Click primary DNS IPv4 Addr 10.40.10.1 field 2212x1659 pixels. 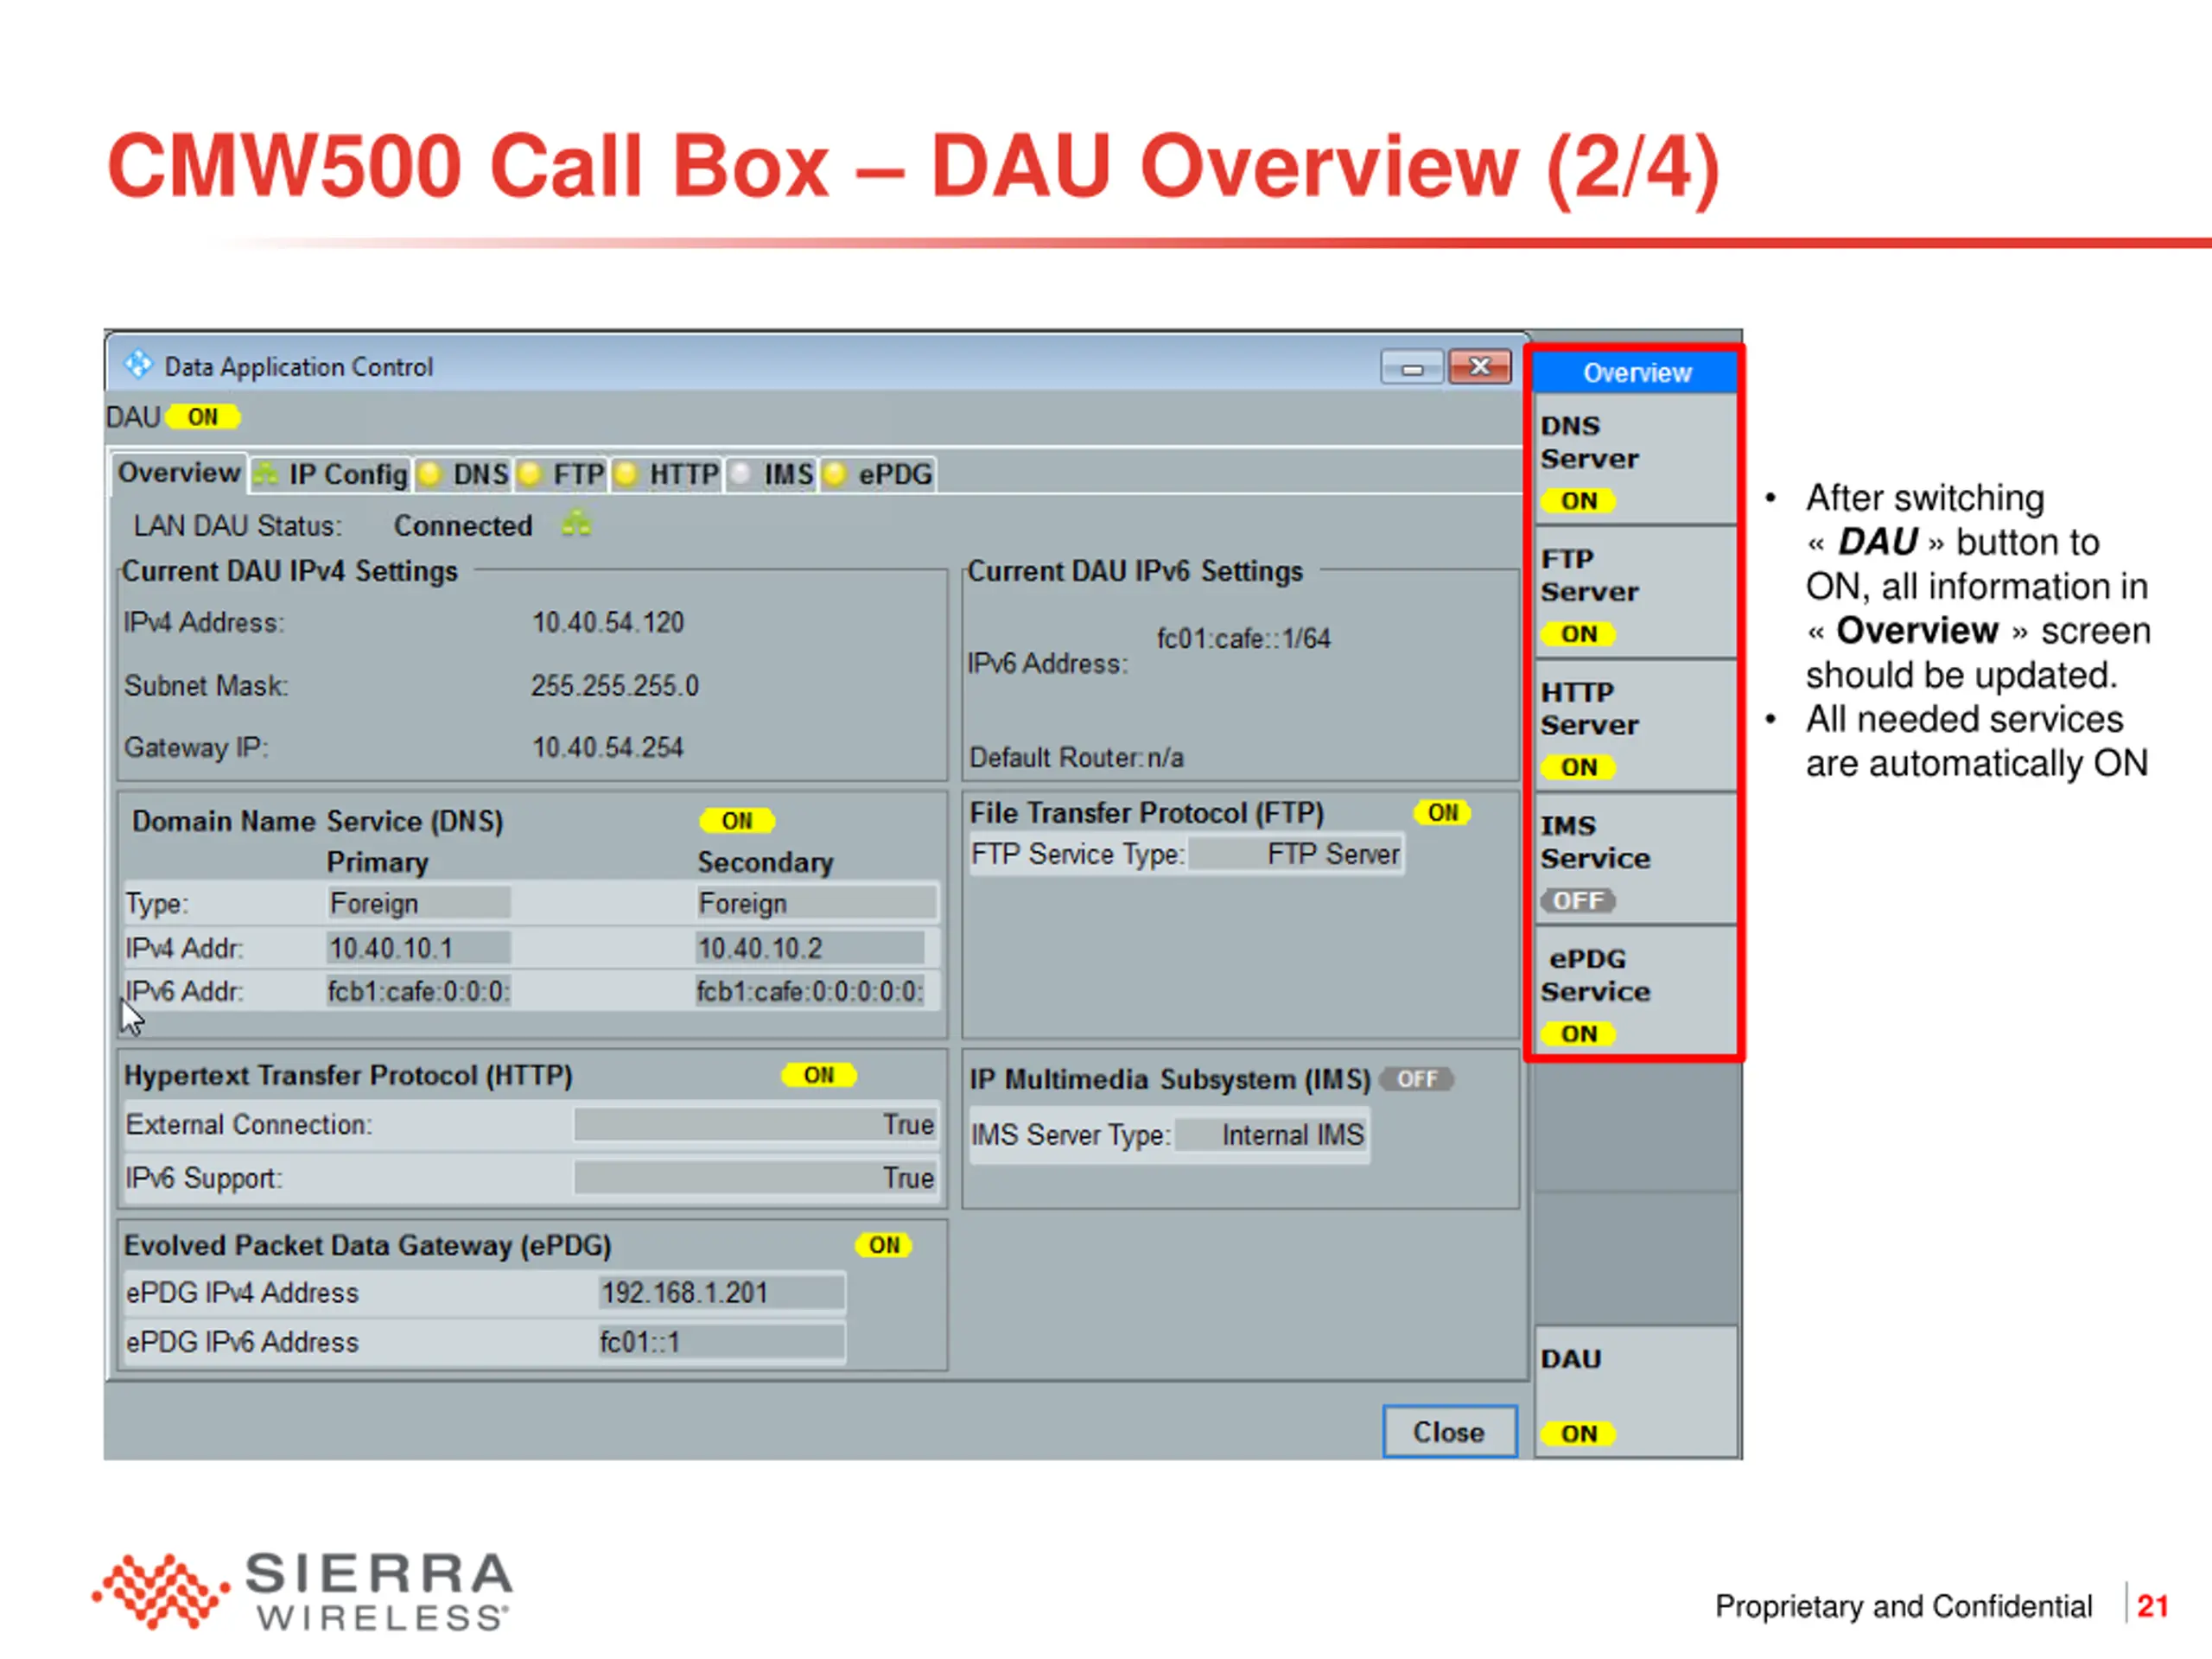[418, 948]
